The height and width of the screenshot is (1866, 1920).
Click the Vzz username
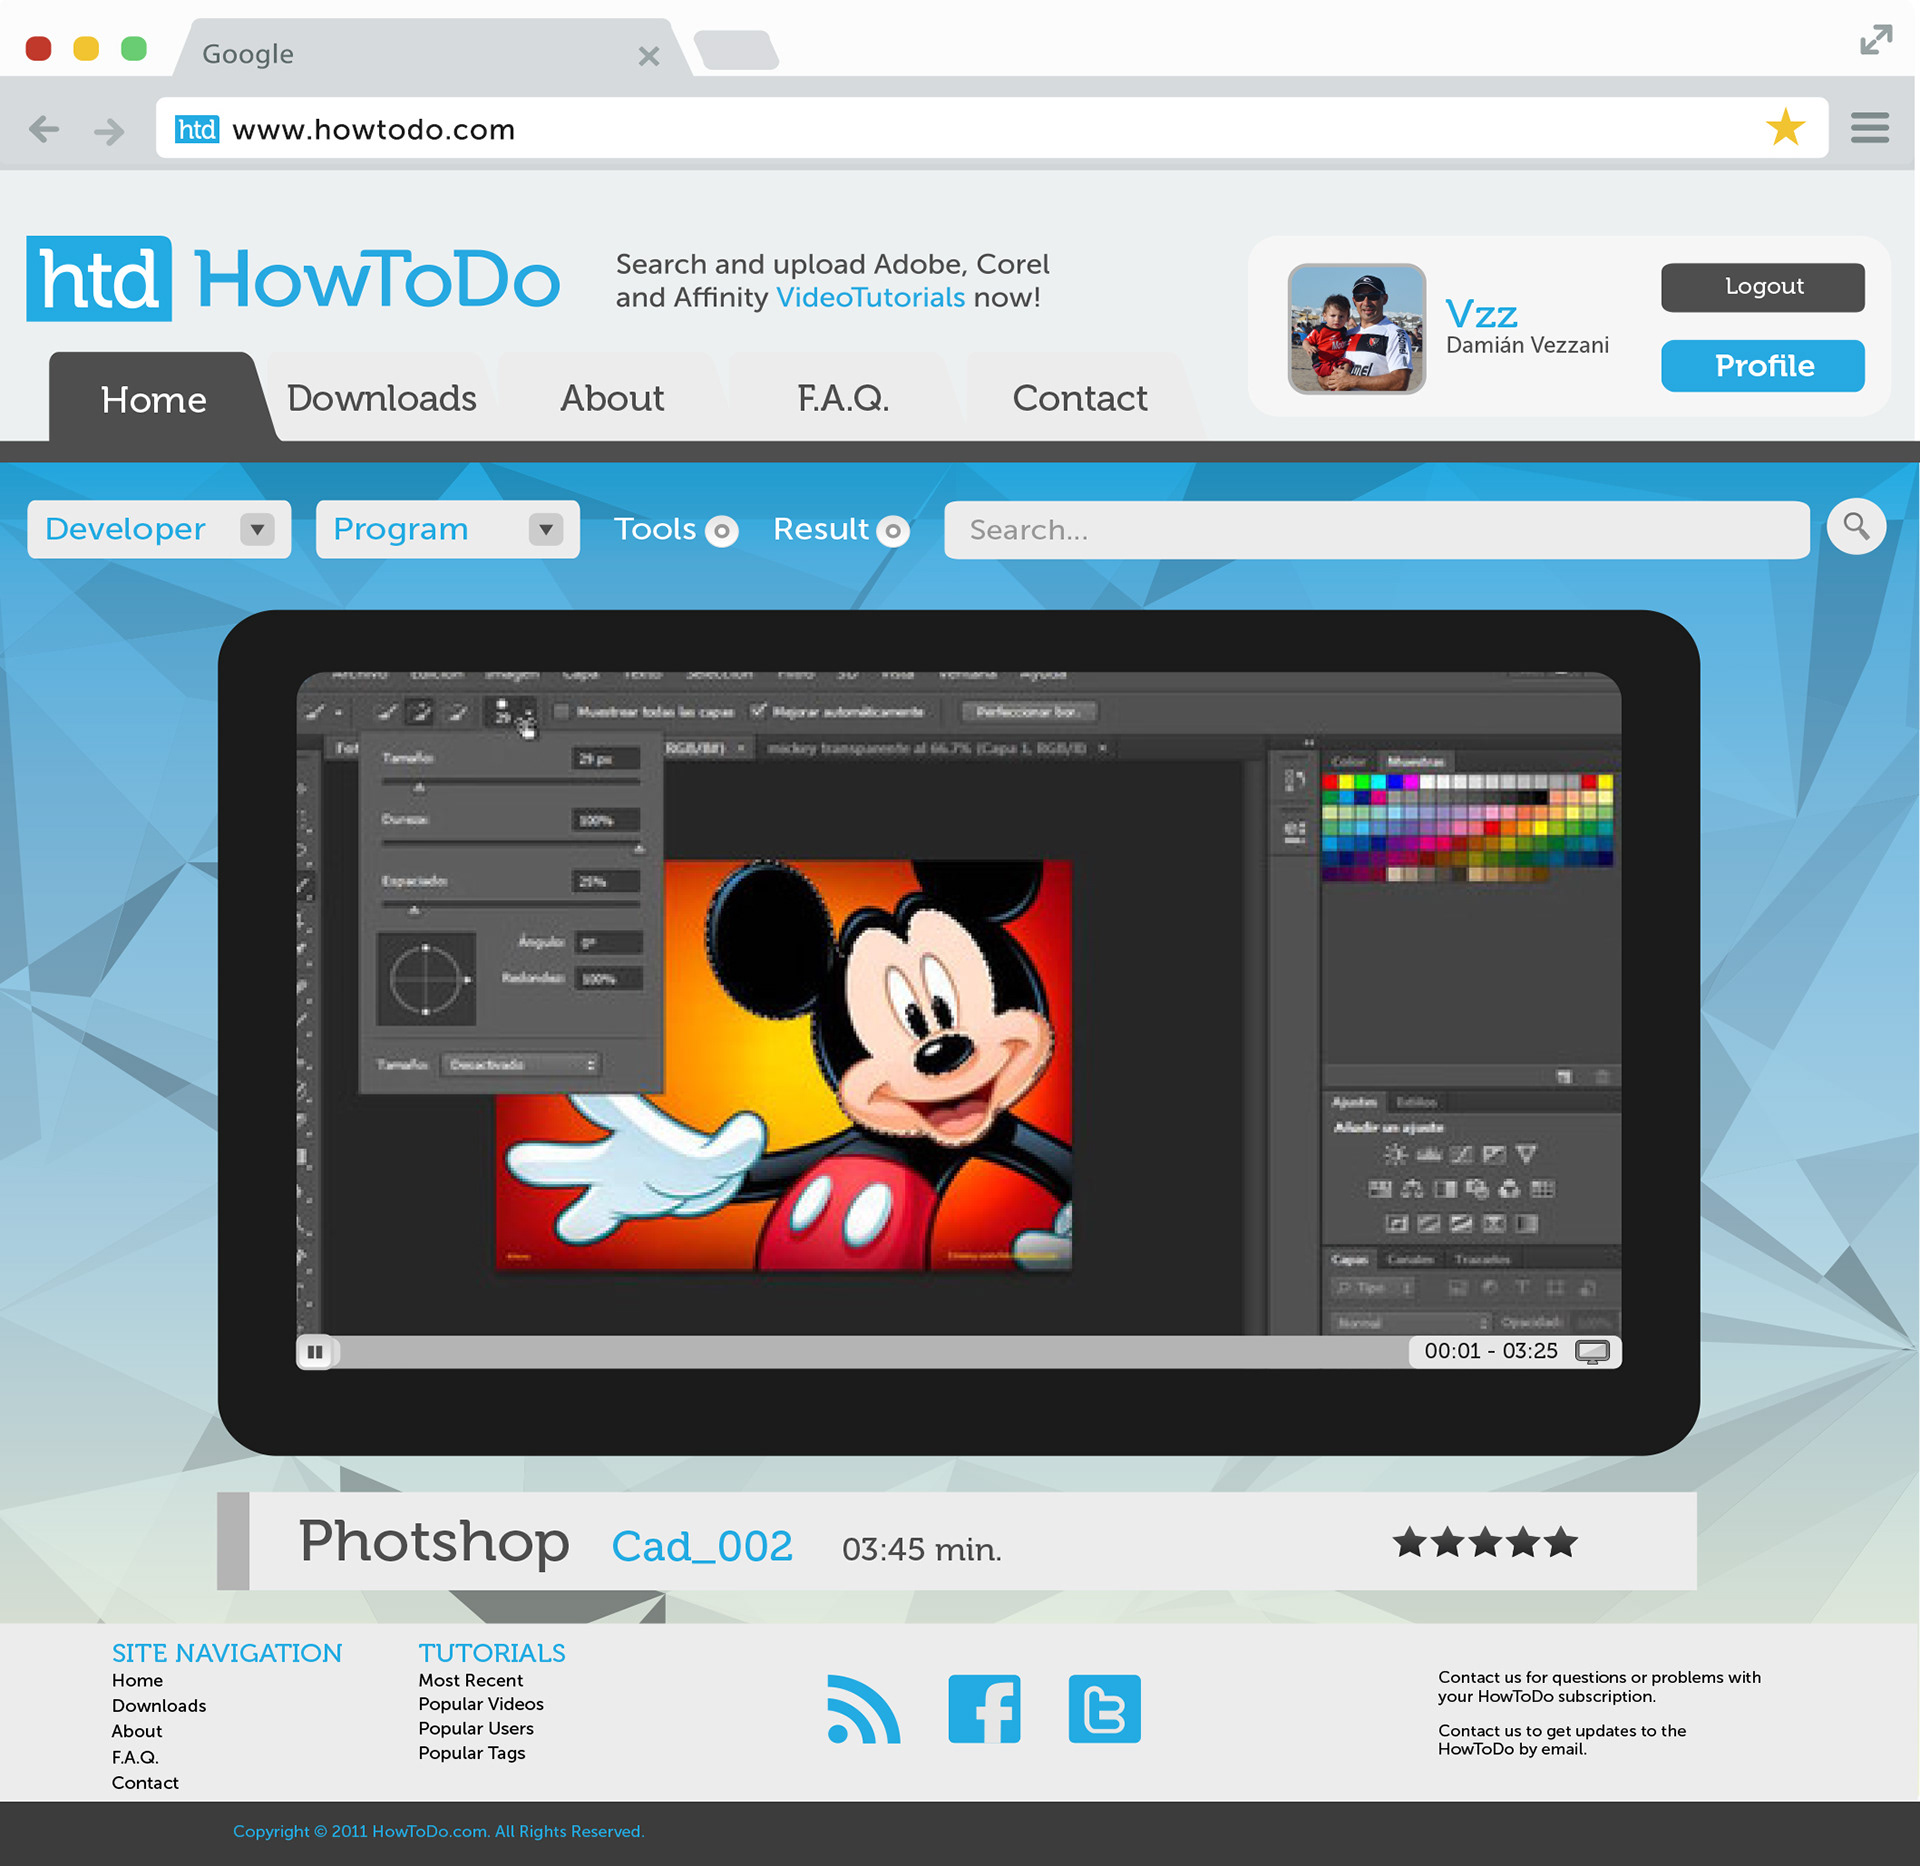click(x=1482, y=314)
